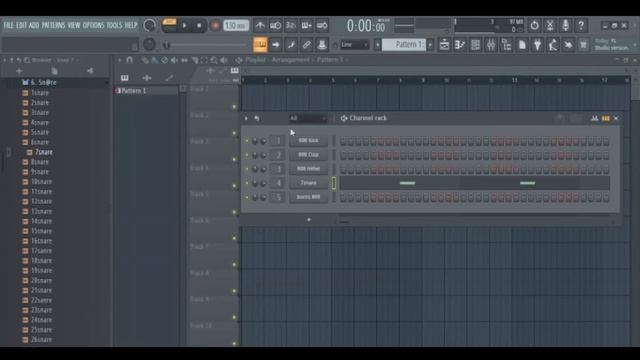Click the step-forward arrow icon
The image size is (640, 360).
click(x=276, y=44)
